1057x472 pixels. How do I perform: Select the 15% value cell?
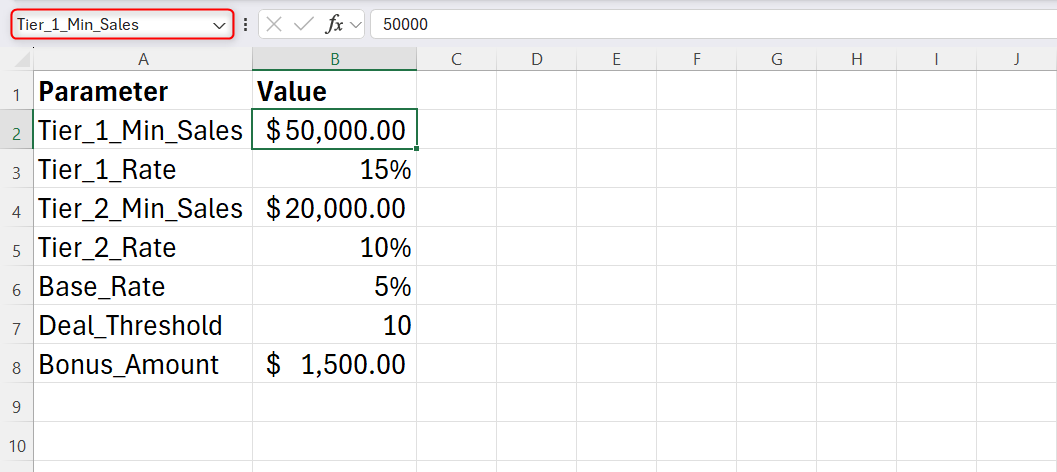334,169
